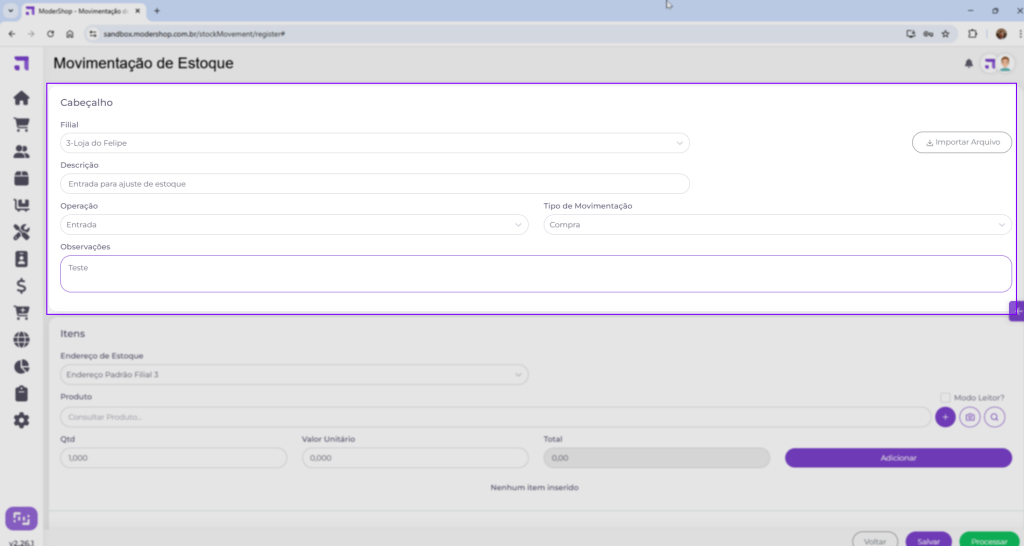Click the magnifier product search icon
This screenshot has height=546, width=1024.
click(994, 416)
